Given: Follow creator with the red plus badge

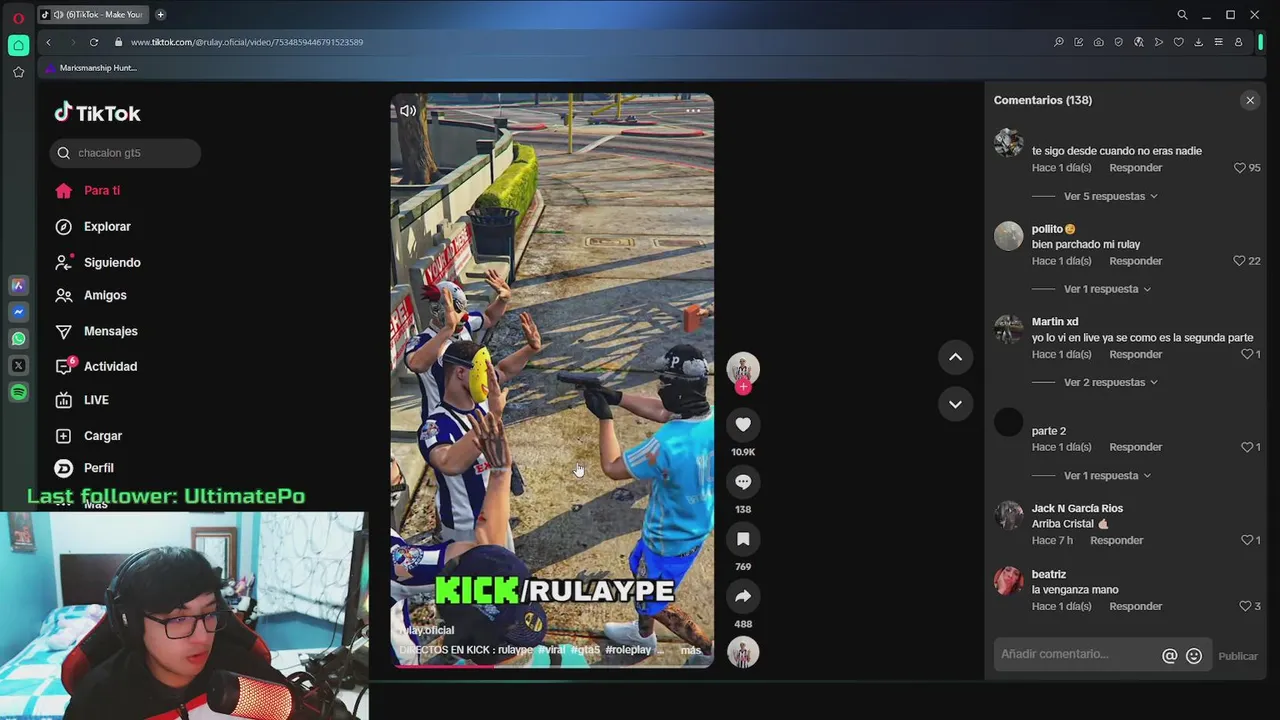Looking at the screenshot, I should (743, 387).
